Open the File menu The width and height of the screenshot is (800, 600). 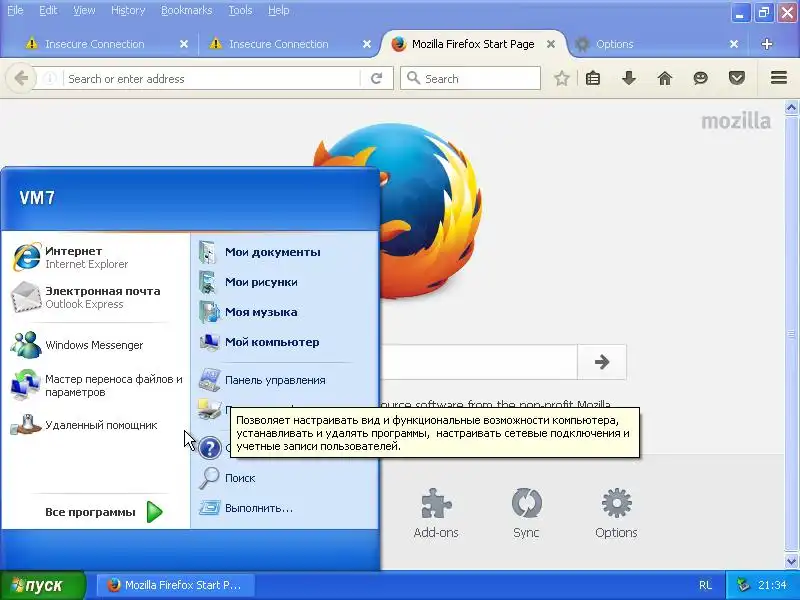pos(15,10)
